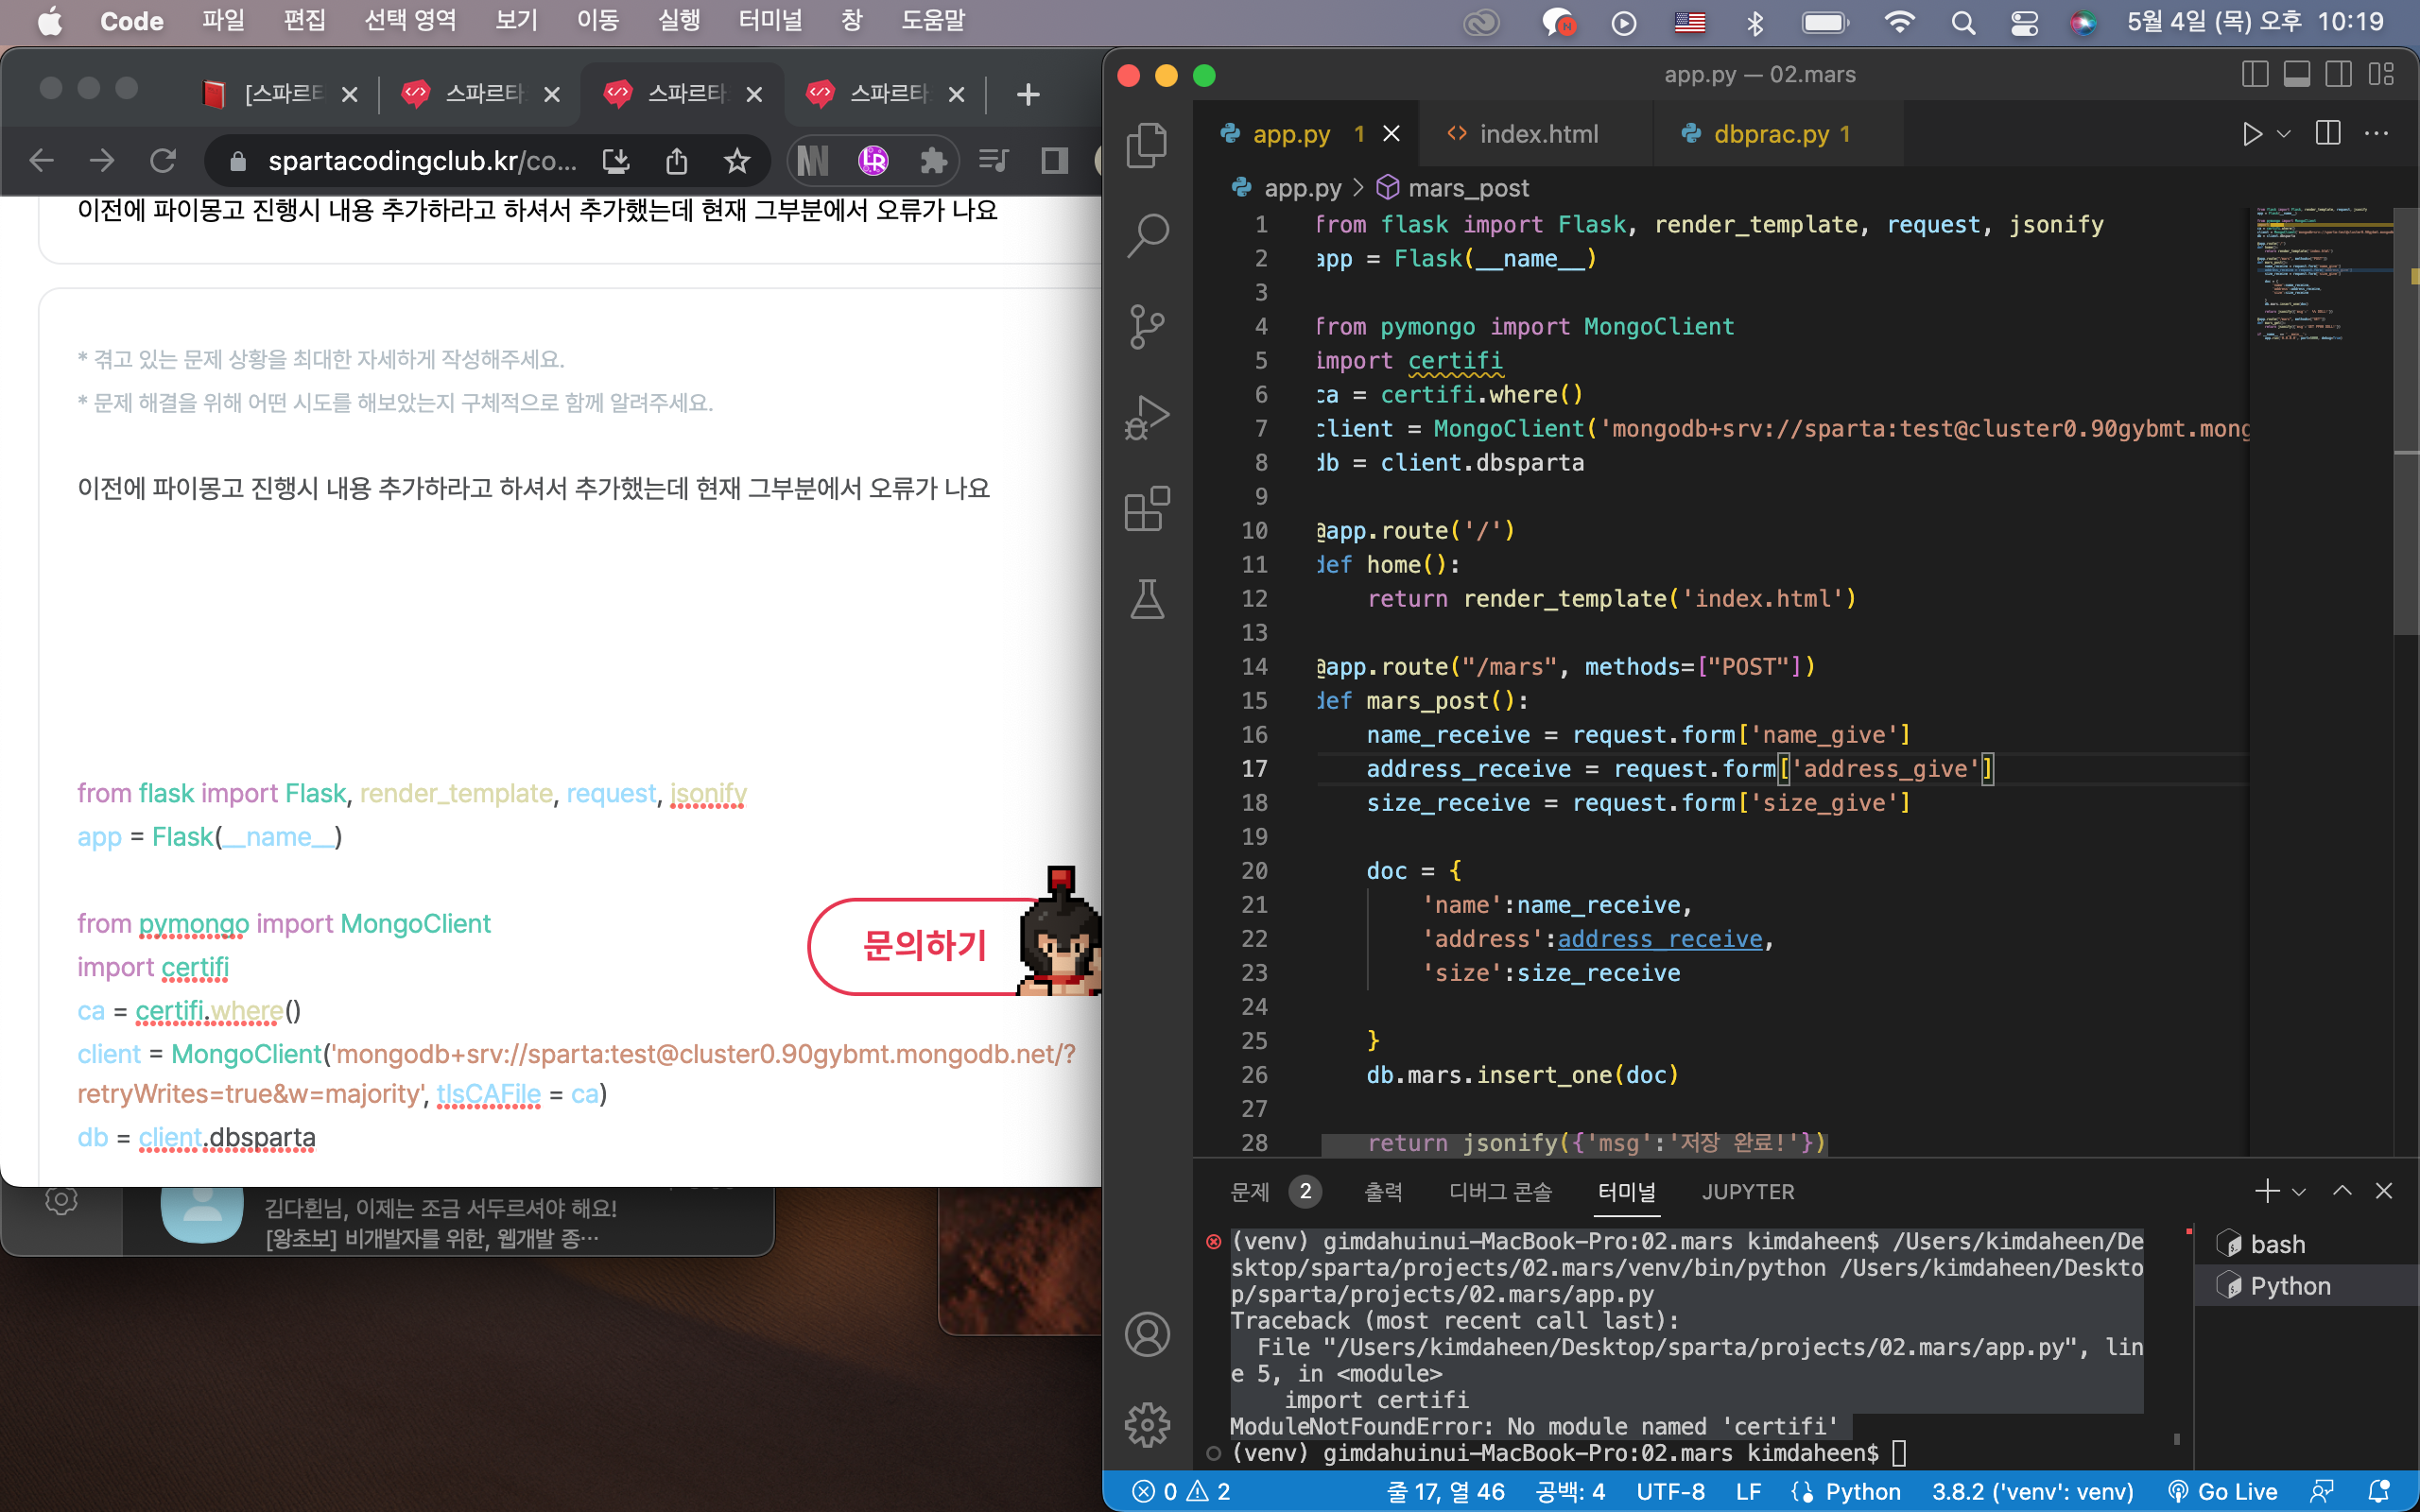Click mars_post symbol in breadcrumb
This screenshot has width=2420, height=1512.
coord(1468,188)
